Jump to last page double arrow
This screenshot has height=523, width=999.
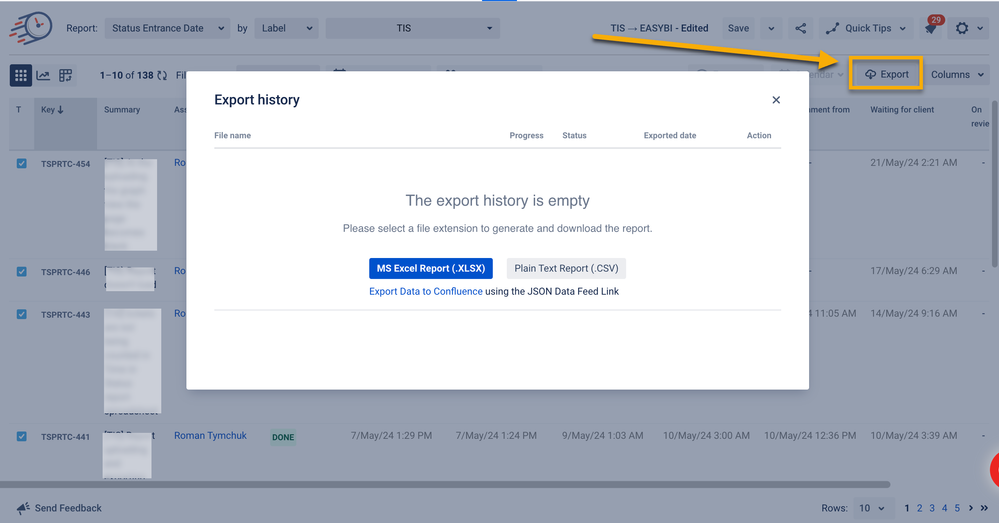pyautogui.click(x=984, y=508)
